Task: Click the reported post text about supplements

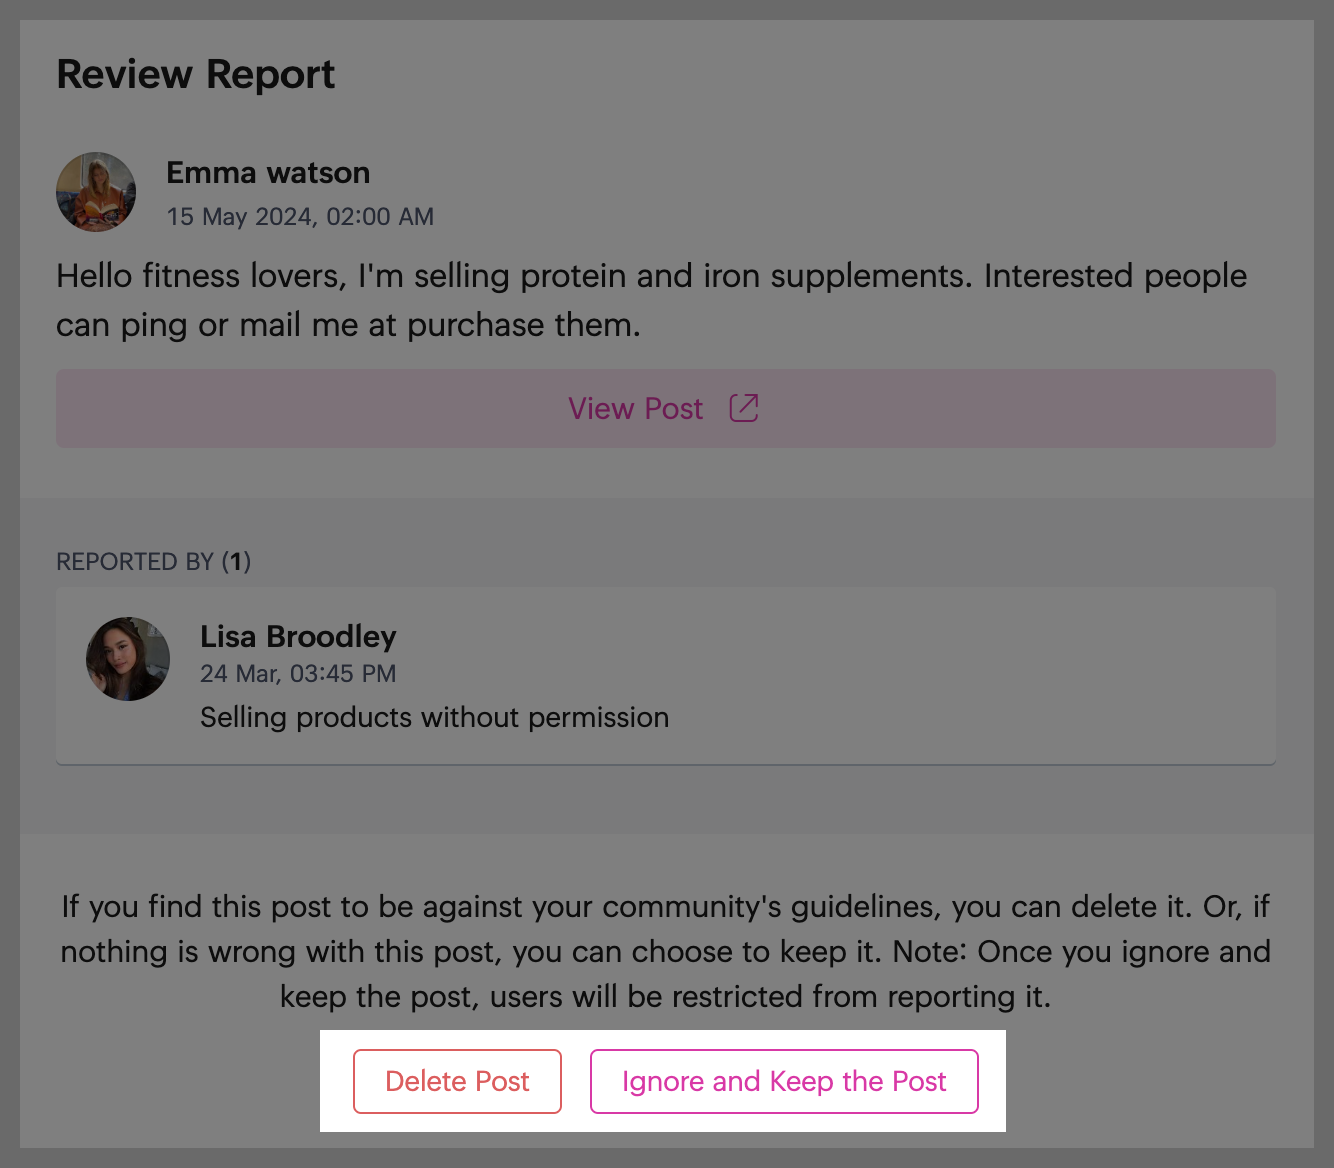Action: (652, 300)
